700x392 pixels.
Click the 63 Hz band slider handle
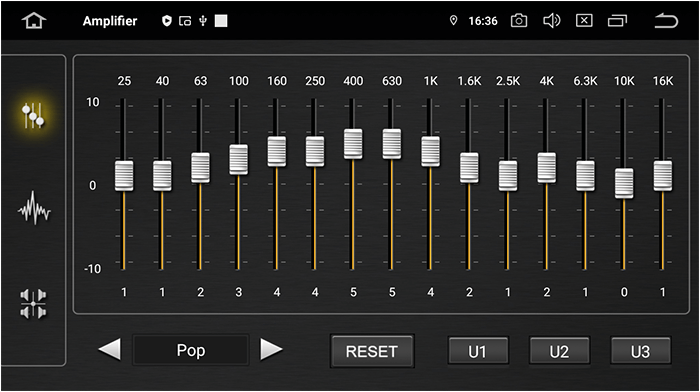pyautogui.click(x=200, y=168)
